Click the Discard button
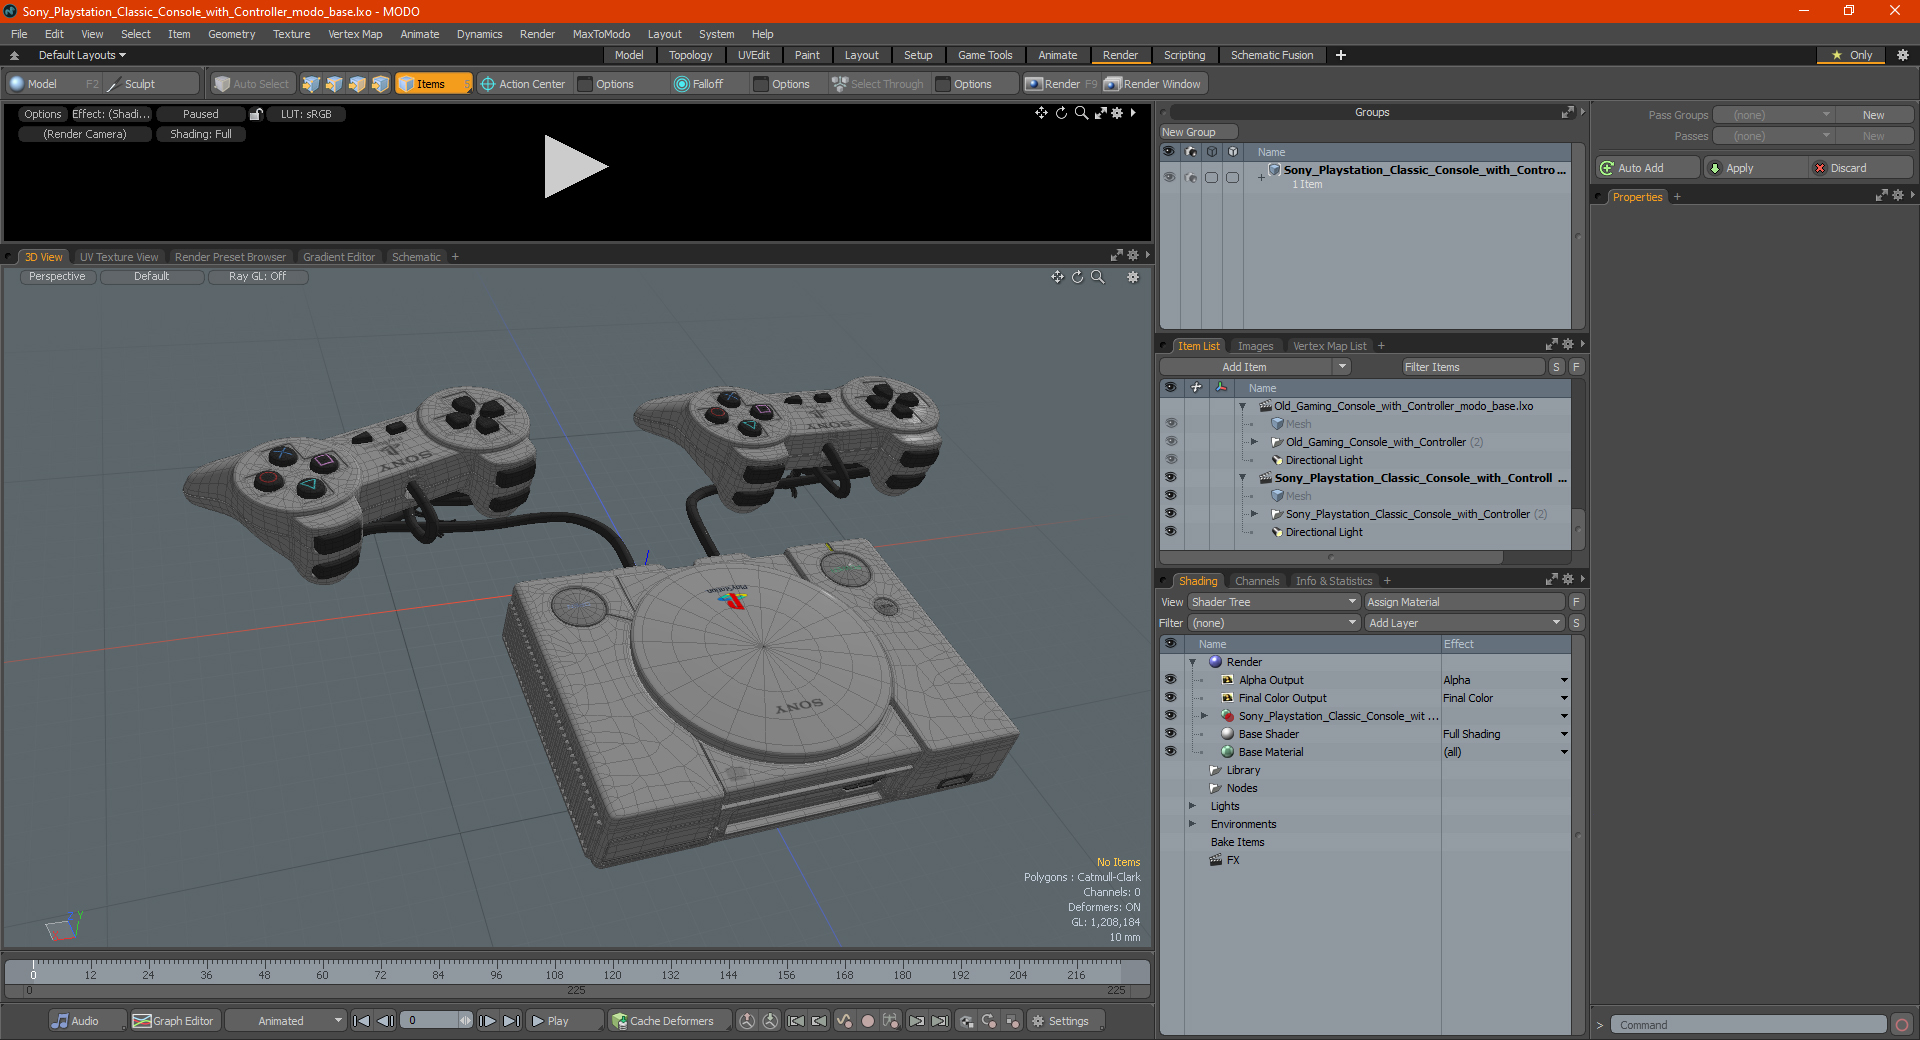 [x=1860, y=168]
